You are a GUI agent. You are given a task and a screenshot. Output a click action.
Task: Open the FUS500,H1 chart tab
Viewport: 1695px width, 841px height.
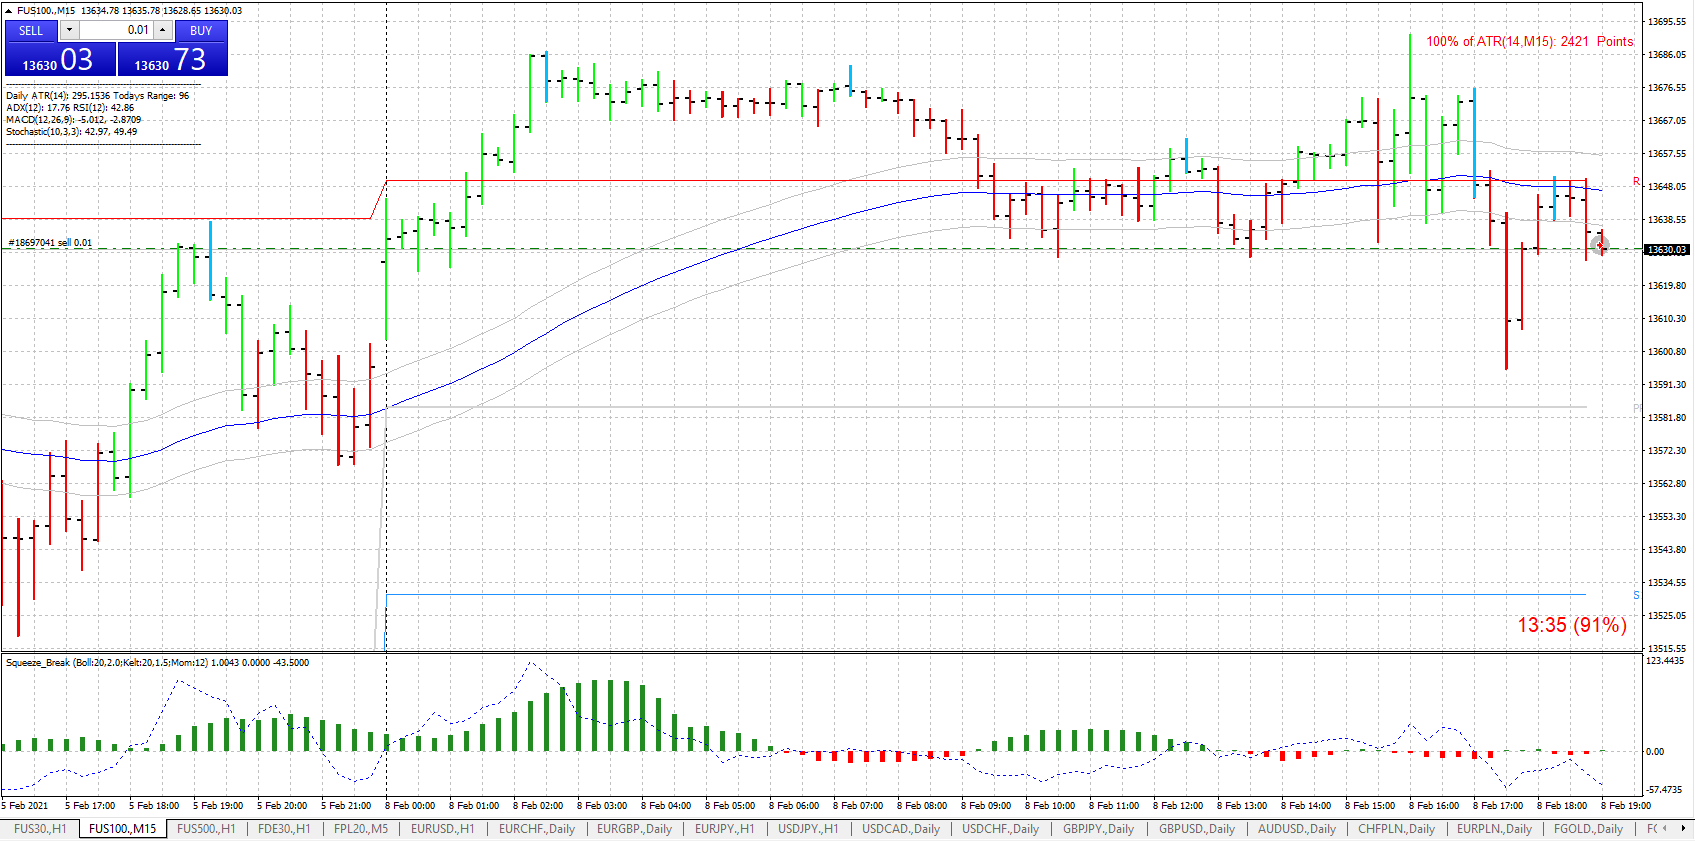(206, 829)
